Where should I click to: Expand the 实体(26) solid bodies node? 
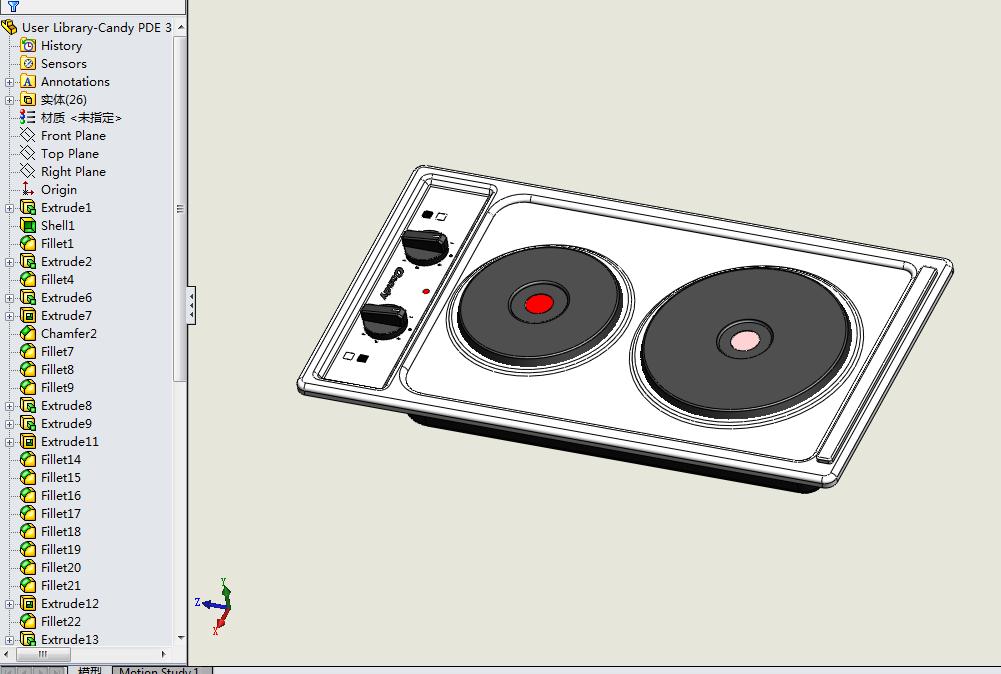pyautogui.click(x=9, y=100)
